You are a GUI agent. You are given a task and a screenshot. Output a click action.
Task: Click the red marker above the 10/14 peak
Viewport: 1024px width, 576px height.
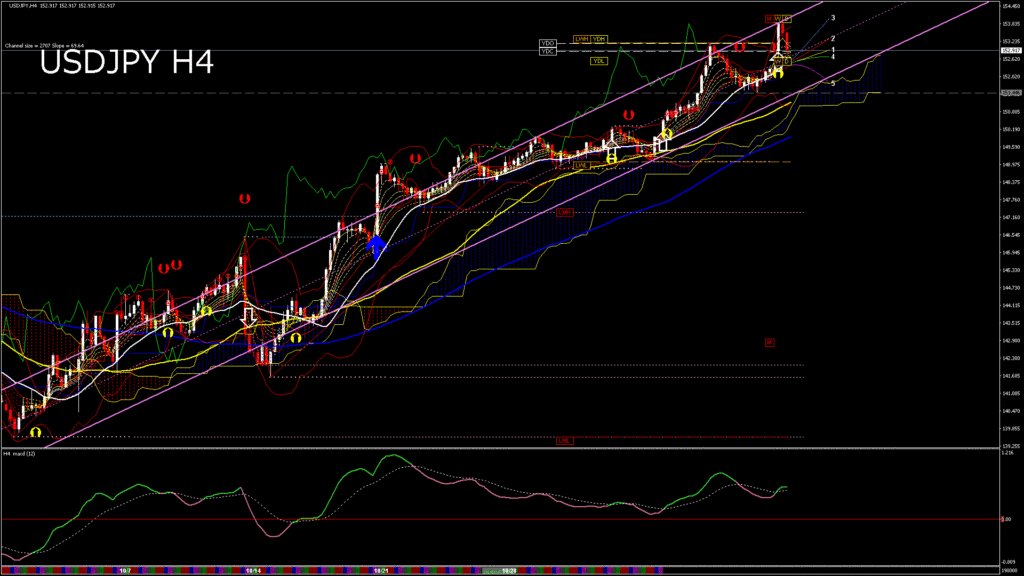(x=245, y=199)
